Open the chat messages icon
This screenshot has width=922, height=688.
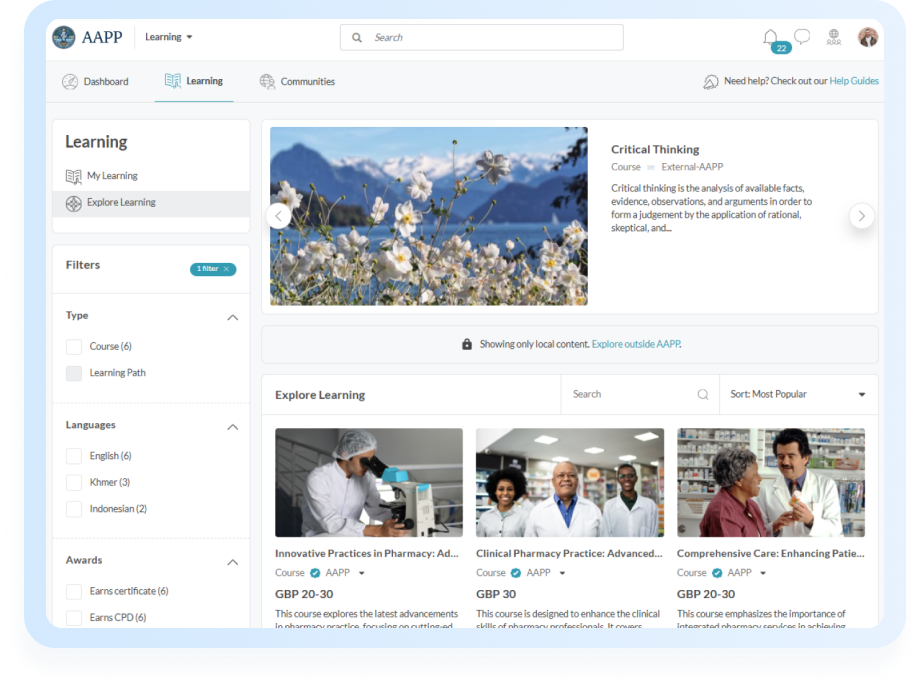coord(802,37)
